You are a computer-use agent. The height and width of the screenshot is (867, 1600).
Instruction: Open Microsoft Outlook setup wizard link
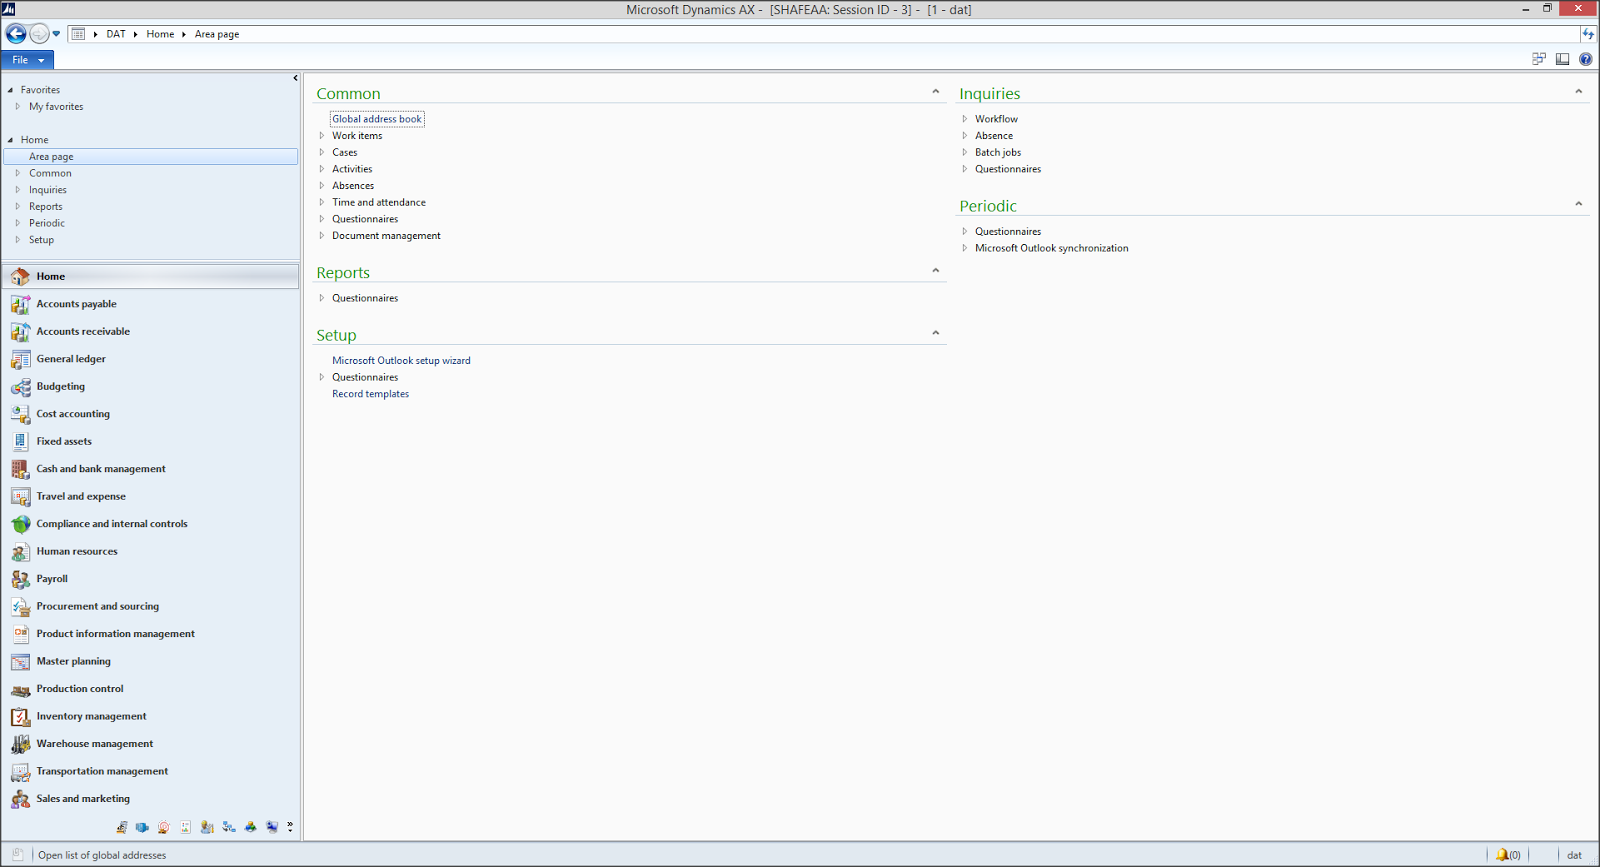401,361
